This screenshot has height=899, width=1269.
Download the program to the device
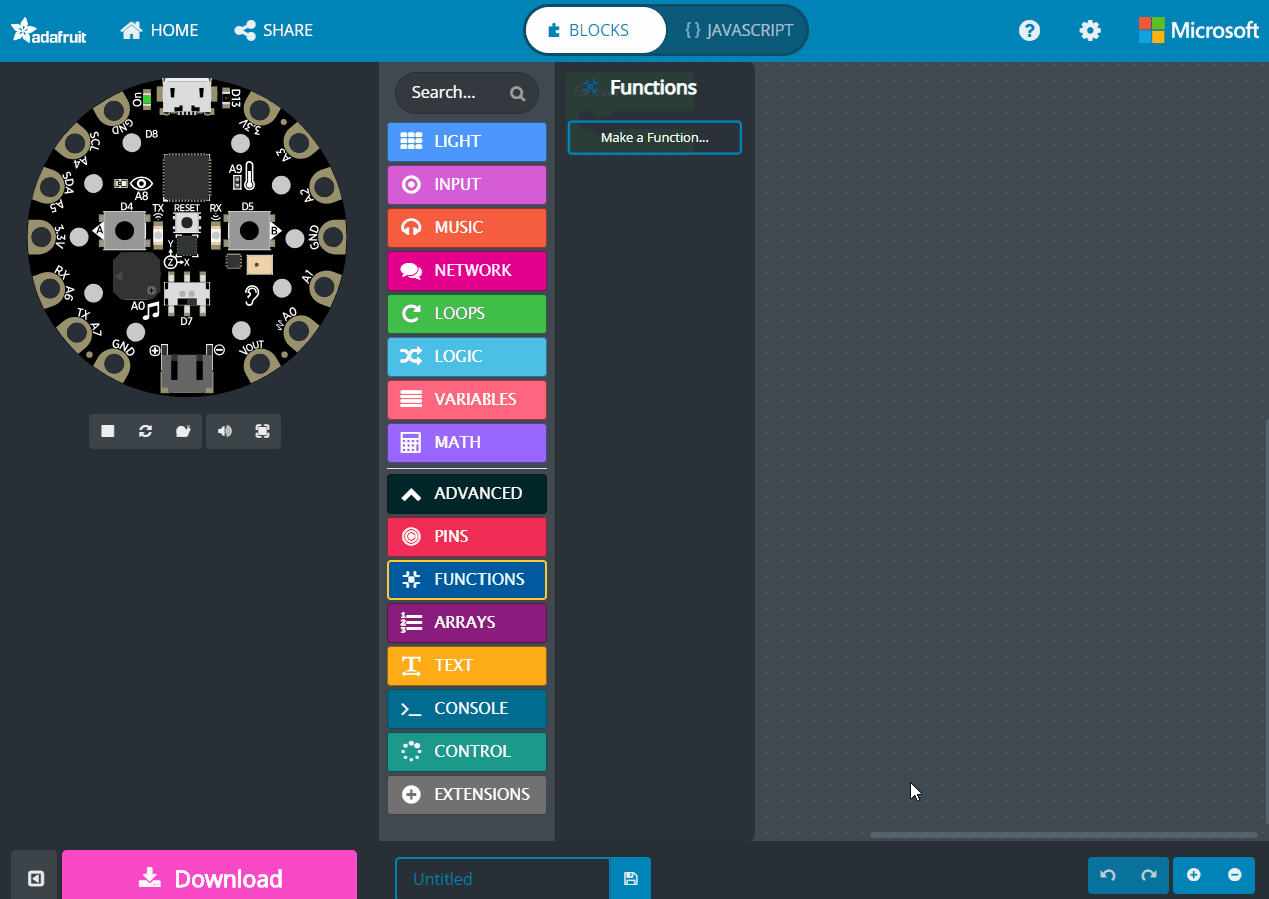[x=209, y=878]
